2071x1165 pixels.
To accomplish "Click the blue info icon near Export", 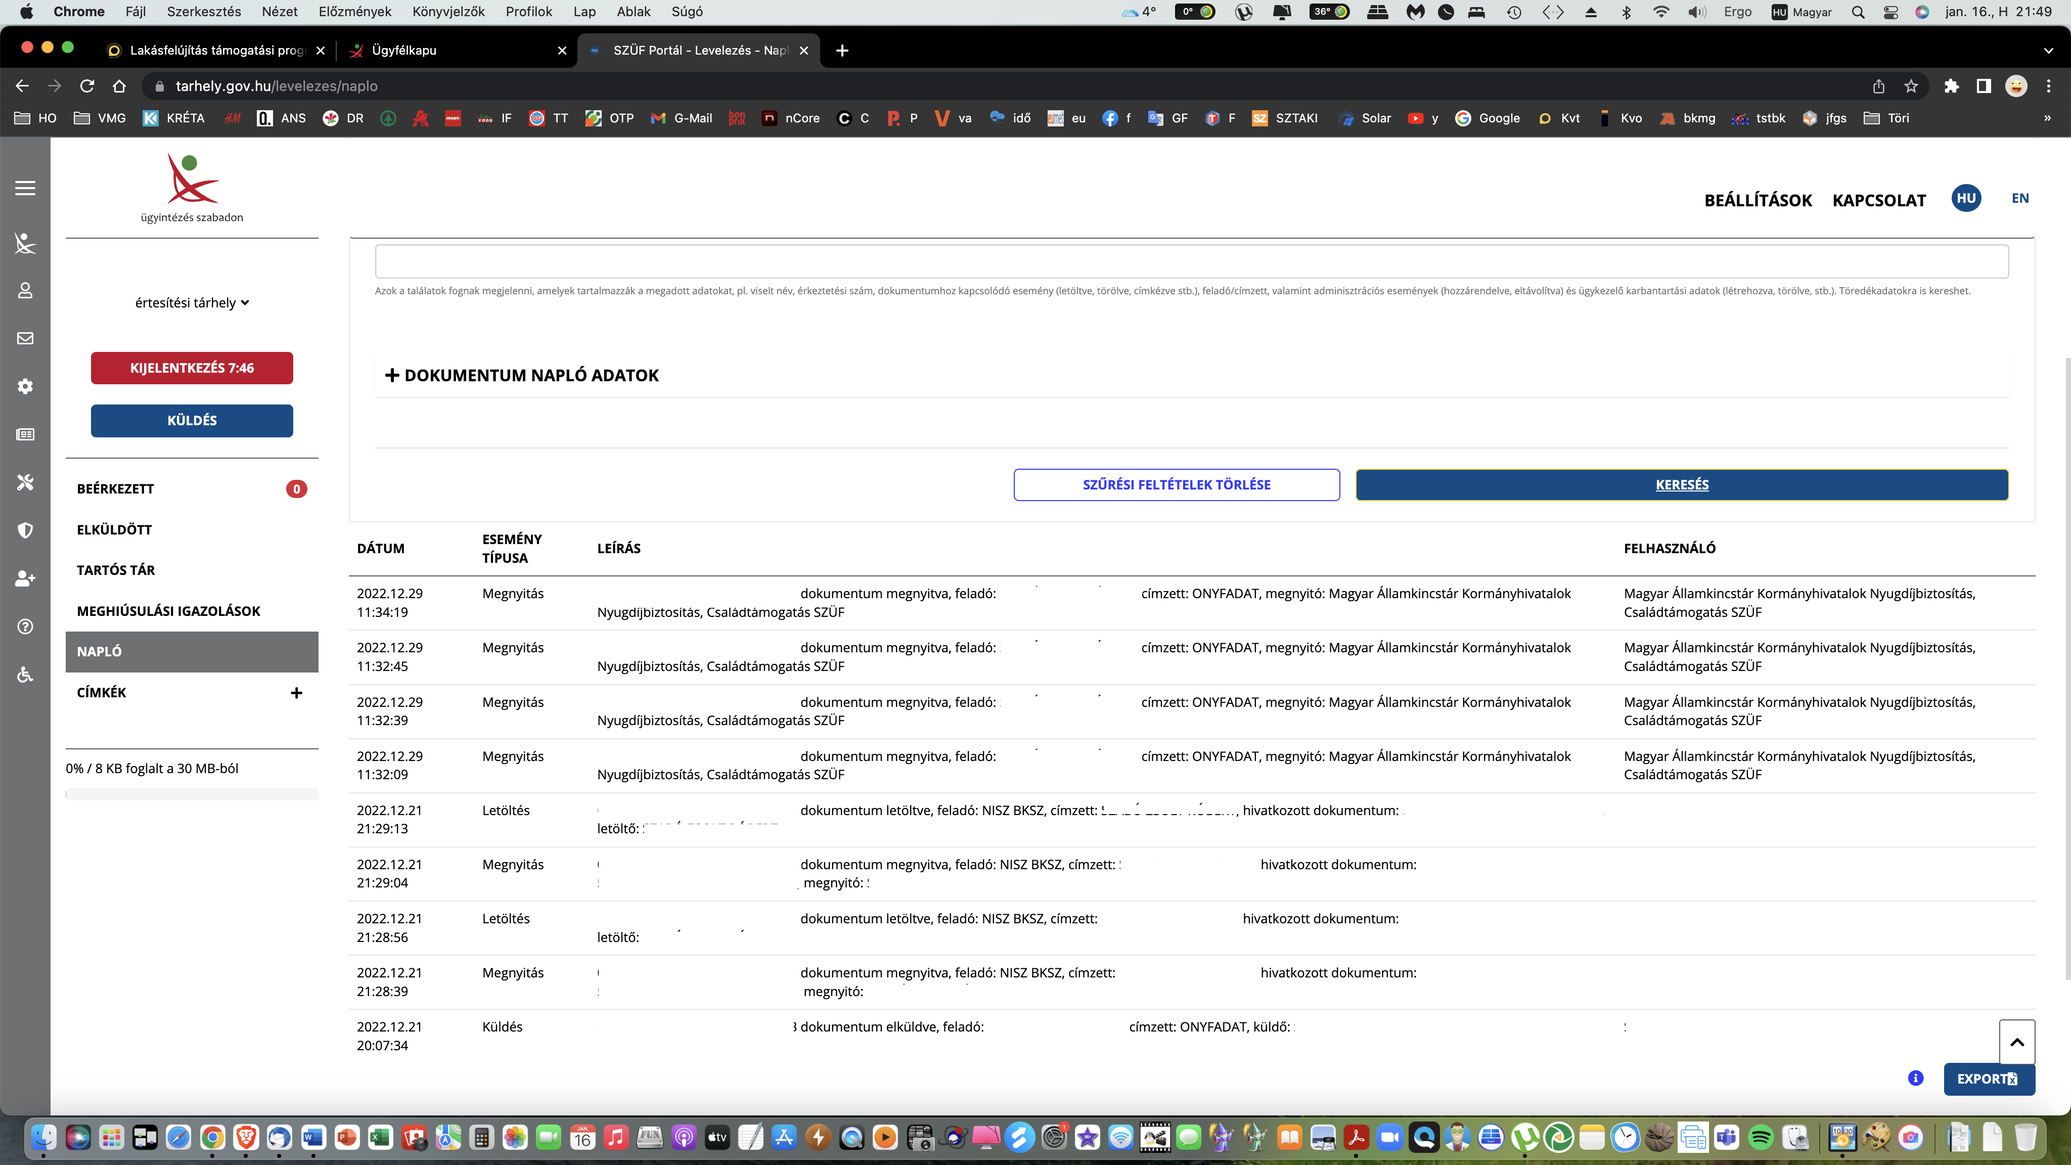I will point(1915,1078).
